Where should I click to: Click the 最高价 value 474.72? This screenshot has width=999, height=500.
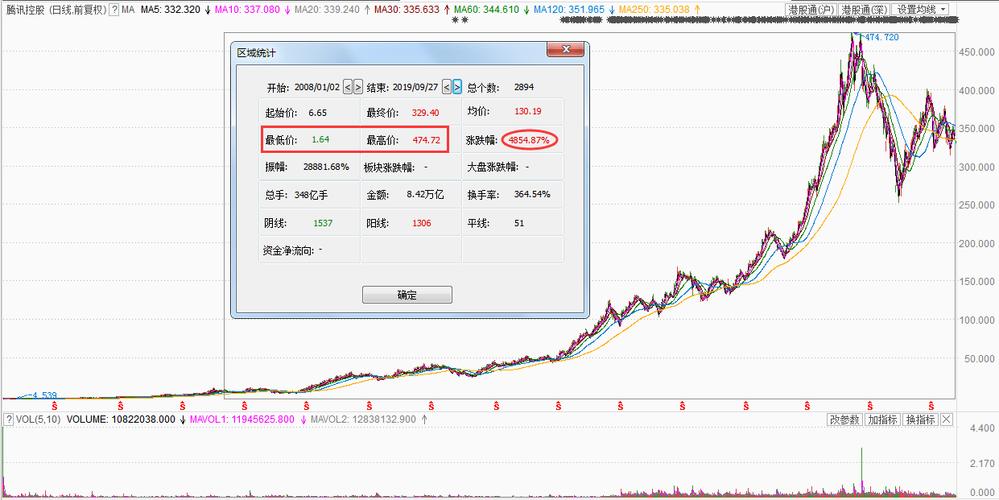pos(426,139)
